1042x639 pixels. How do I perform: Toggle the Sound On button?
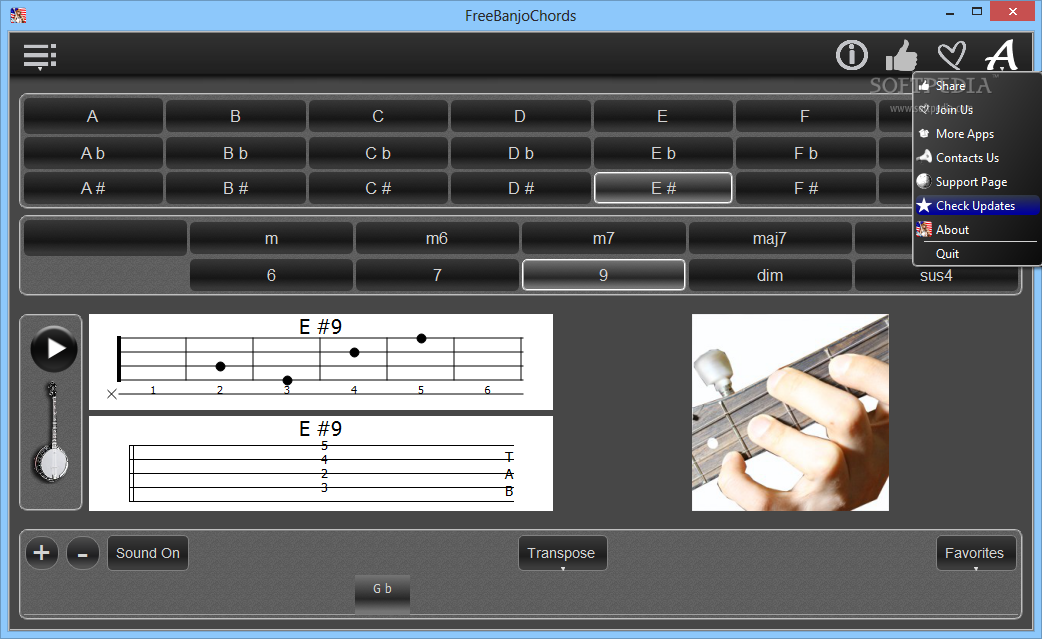pyautogui.click(x=148, y=553)
